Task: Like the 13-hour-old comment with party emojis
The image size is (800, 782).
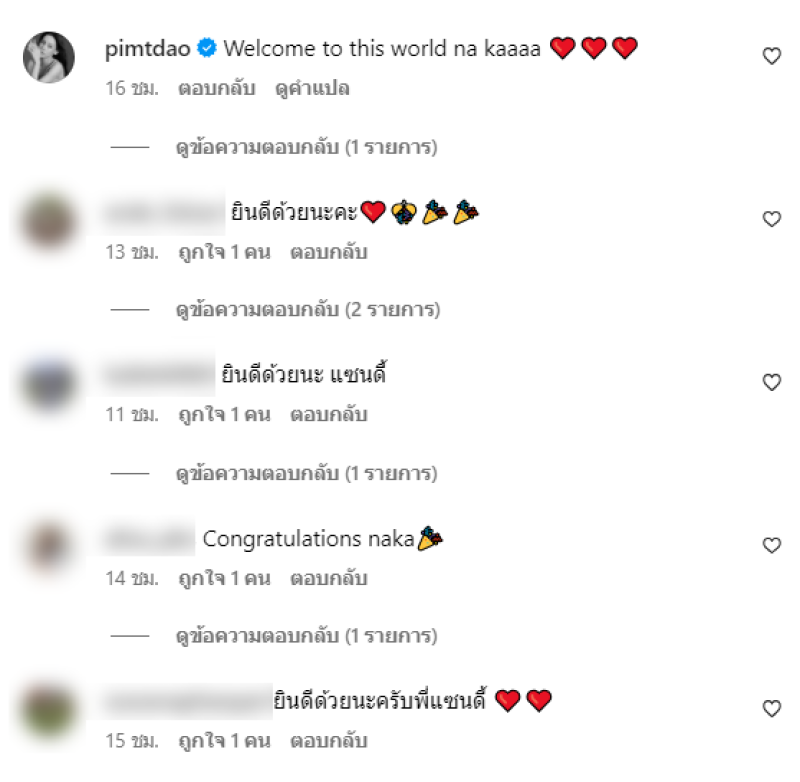Action: 771,219
